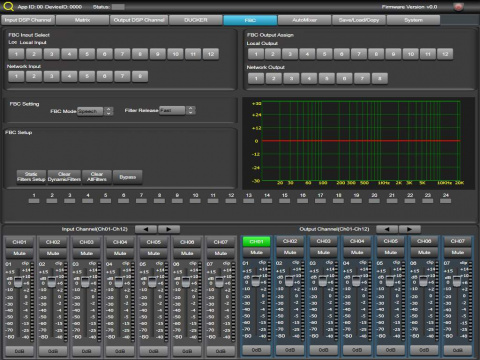The image size is (480, 360).
Task: Click input channel 01 fader knob
Action: pos(18,282)
